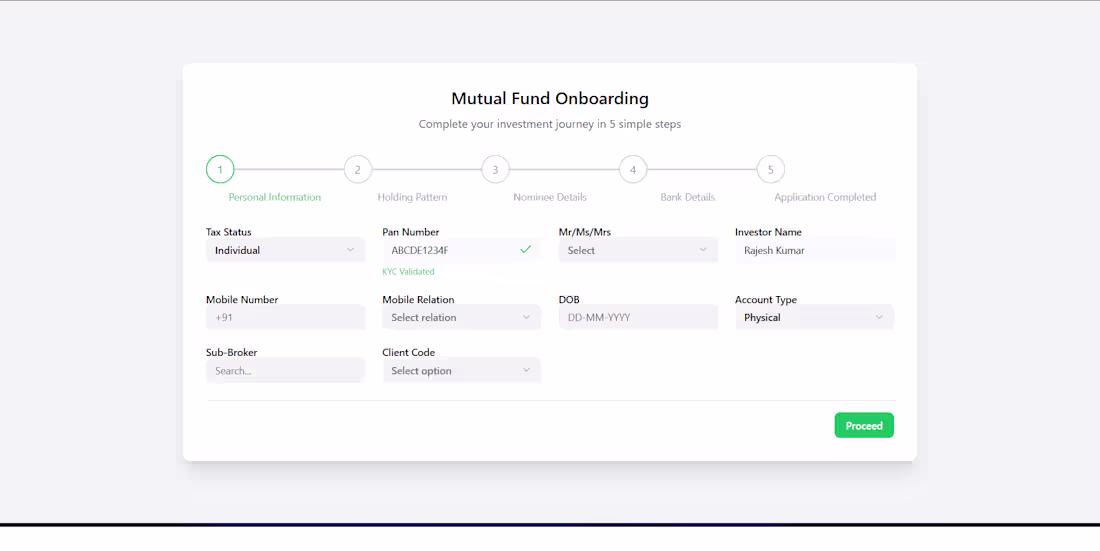The height and width of the screenshot is (551, 1100).
Task: Select the Nominee Details step label
Action: coord(550,197)
